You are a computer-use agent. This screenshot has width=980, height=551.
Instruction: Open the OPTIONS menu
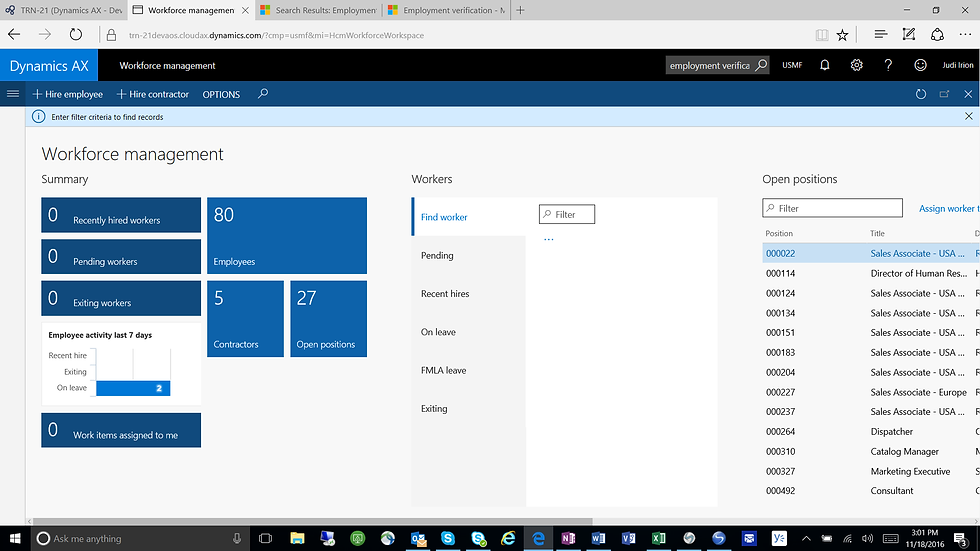221,94
